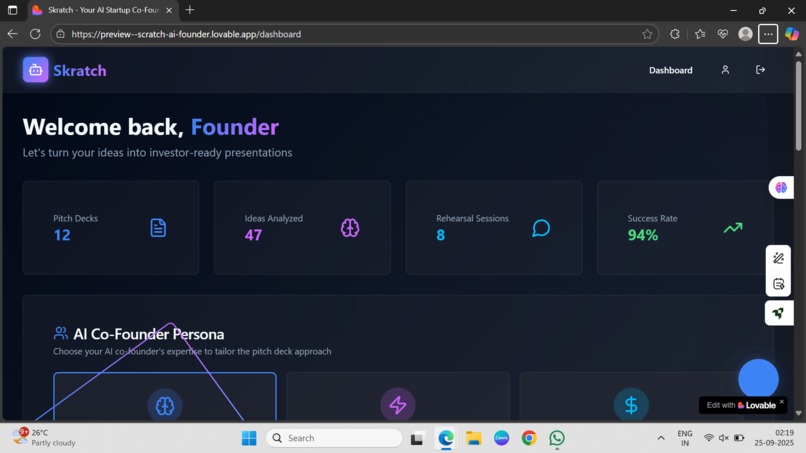Screen dimensions: 806x453
Task: Click the Pitch Decks value 12
Action: (x=62, y=235)
